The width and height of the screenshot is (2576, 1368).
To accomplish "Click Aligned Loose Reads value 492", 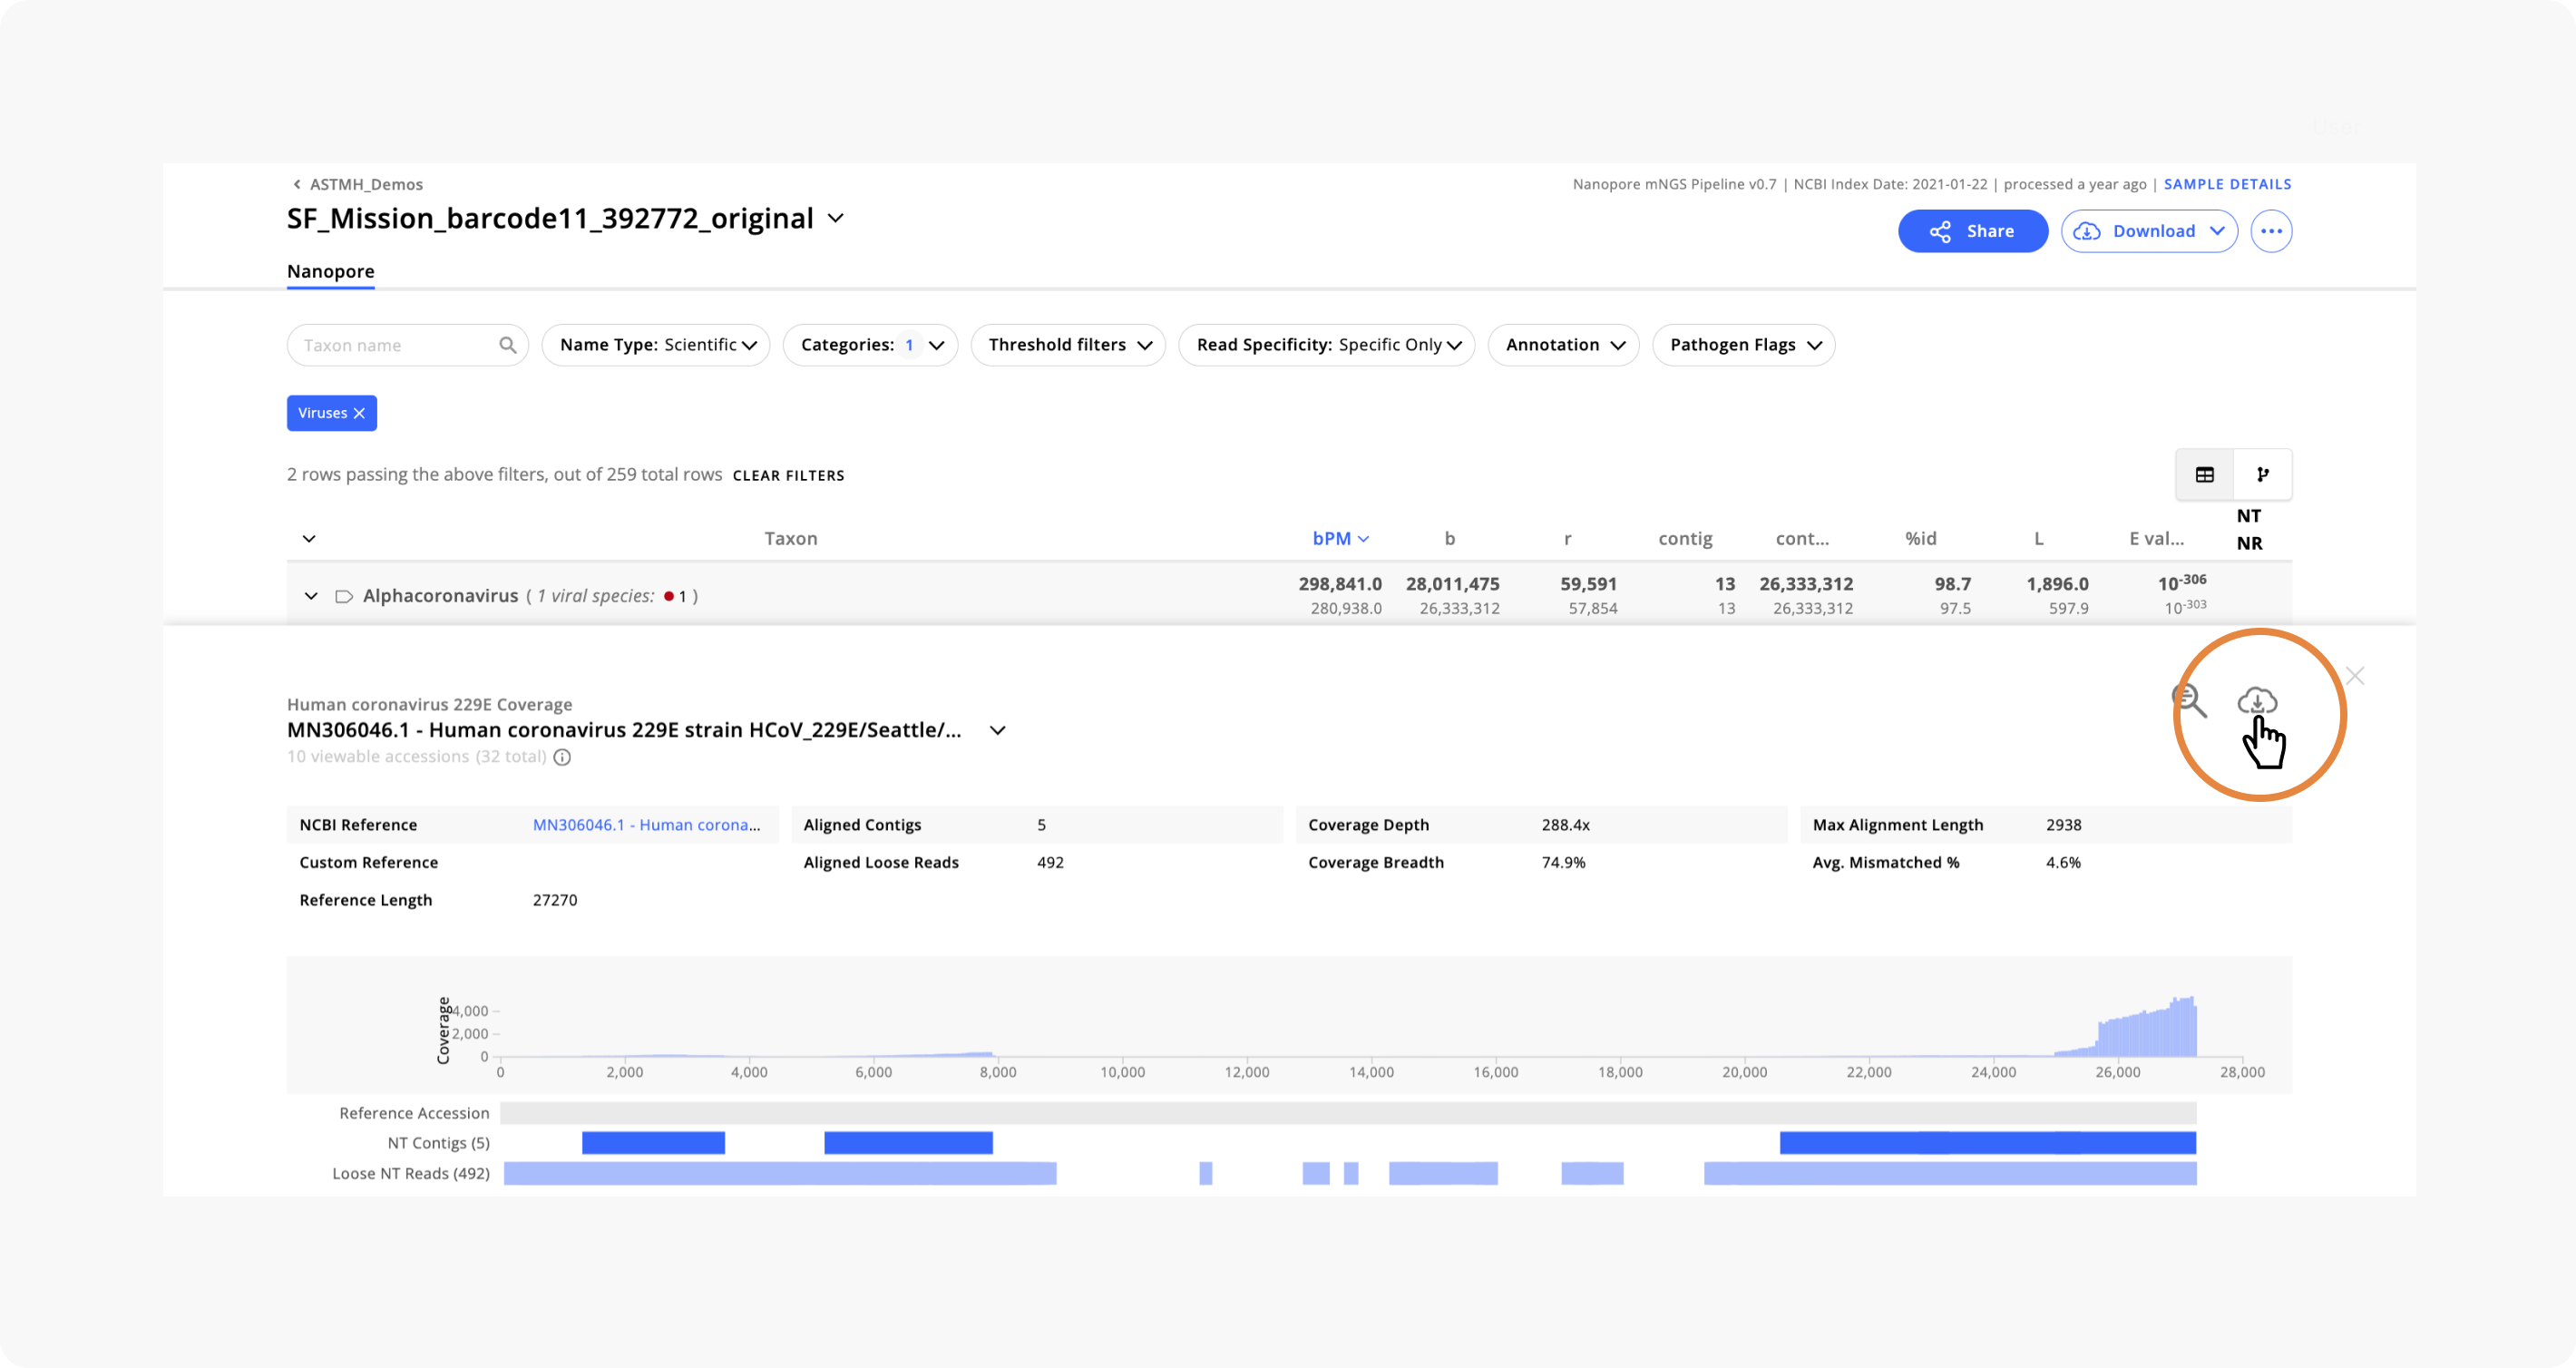I will [x=1050, y=862].
